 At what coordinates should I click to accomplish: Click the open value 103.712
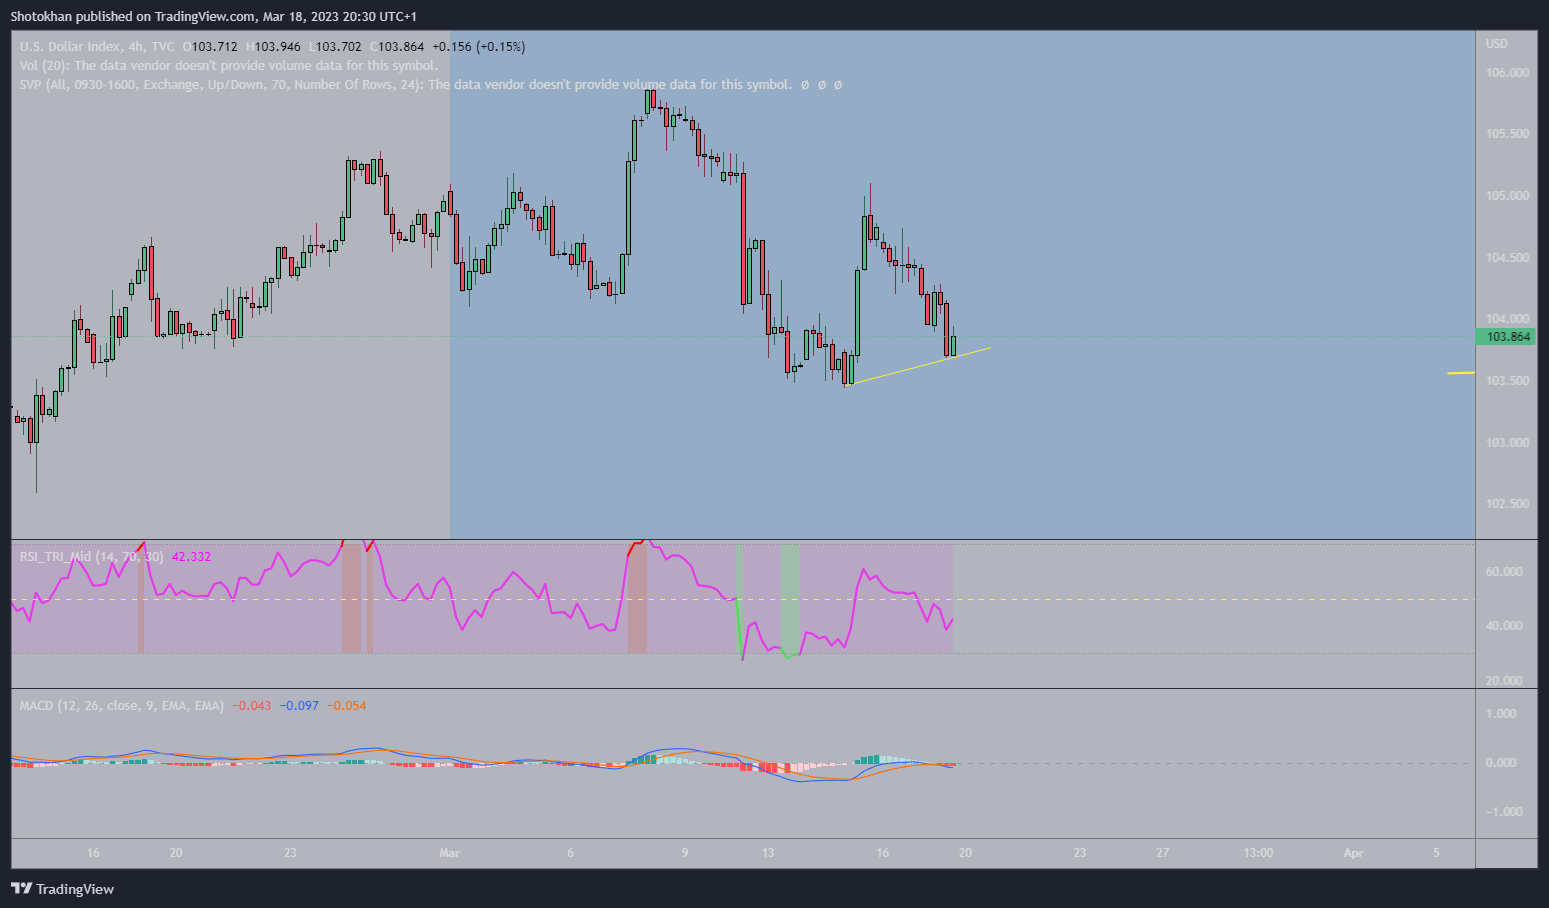click(215, 47)
